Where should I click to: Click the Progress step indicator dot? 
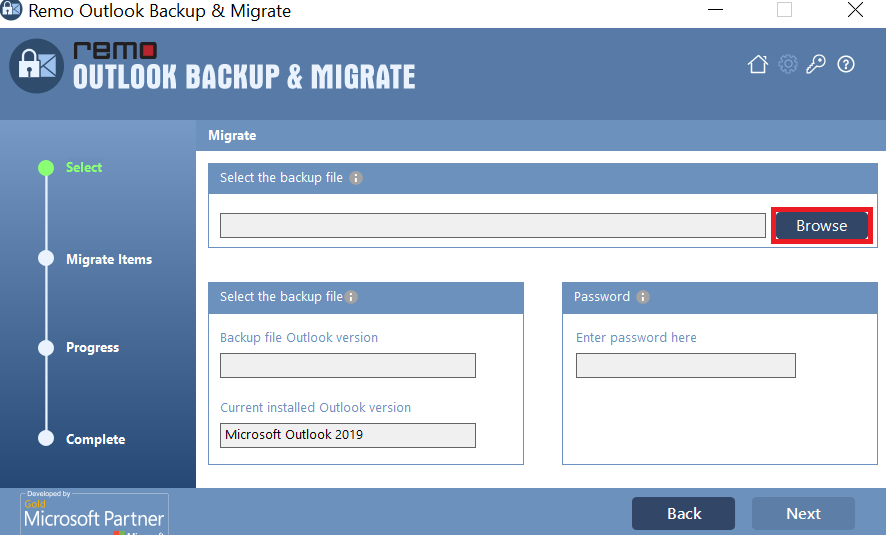46,347
